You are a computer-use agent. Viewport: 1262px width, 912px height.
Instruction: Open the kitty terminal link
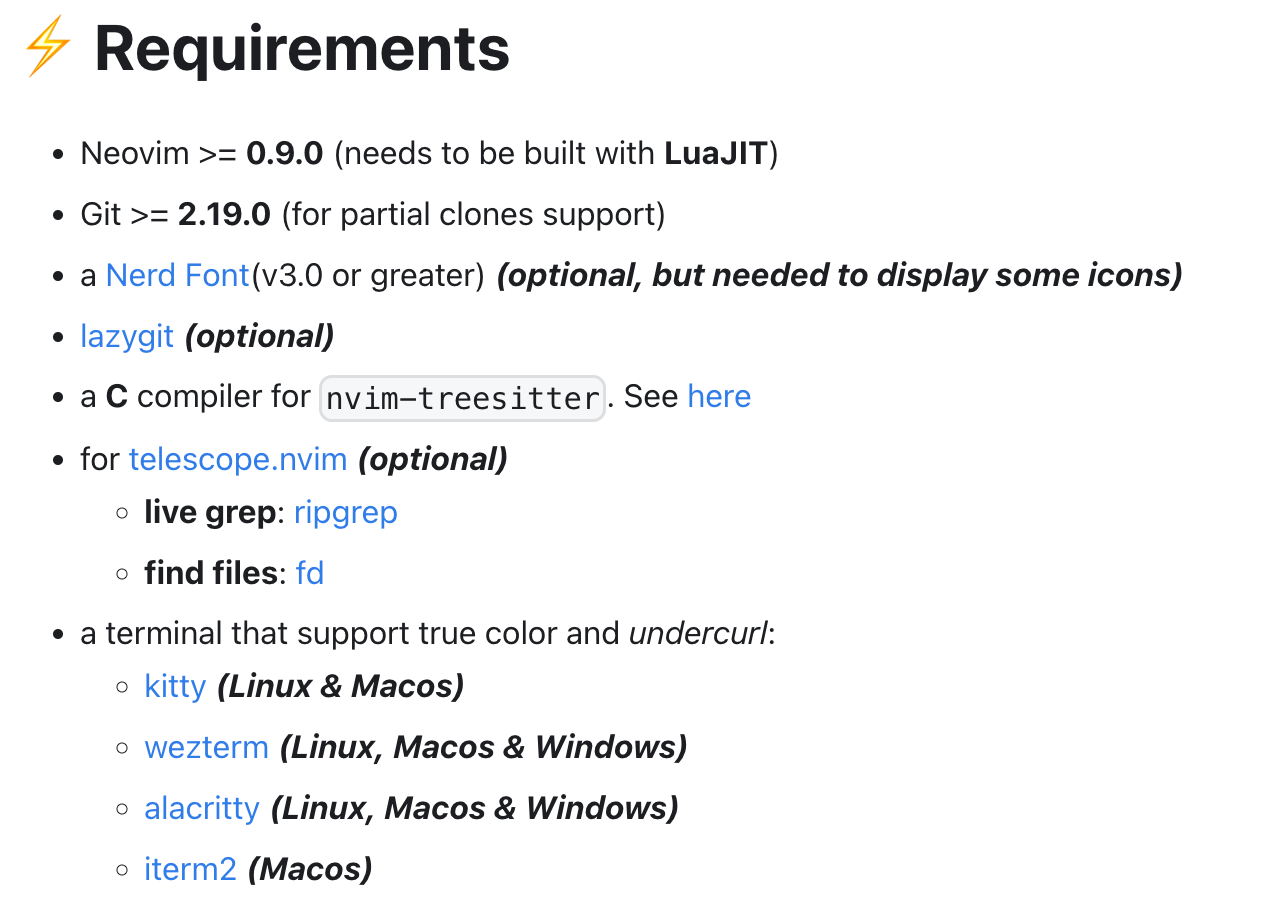click(x=175, y=687)
